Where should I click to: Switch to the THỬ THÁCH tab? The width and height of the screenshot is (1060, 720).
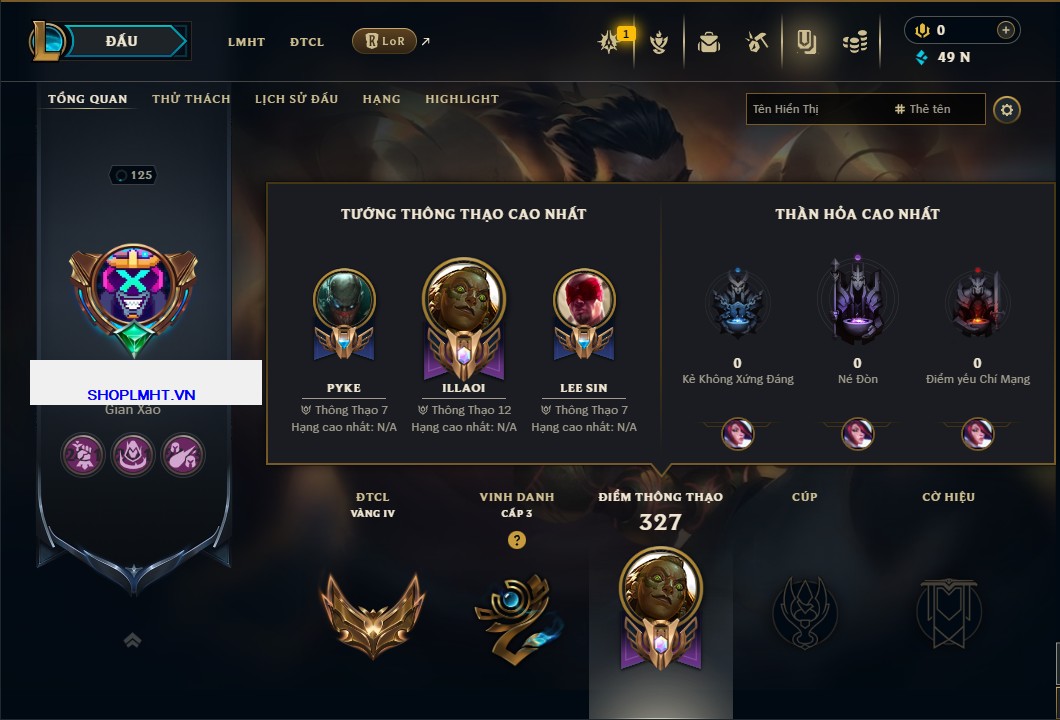[191, 99]
